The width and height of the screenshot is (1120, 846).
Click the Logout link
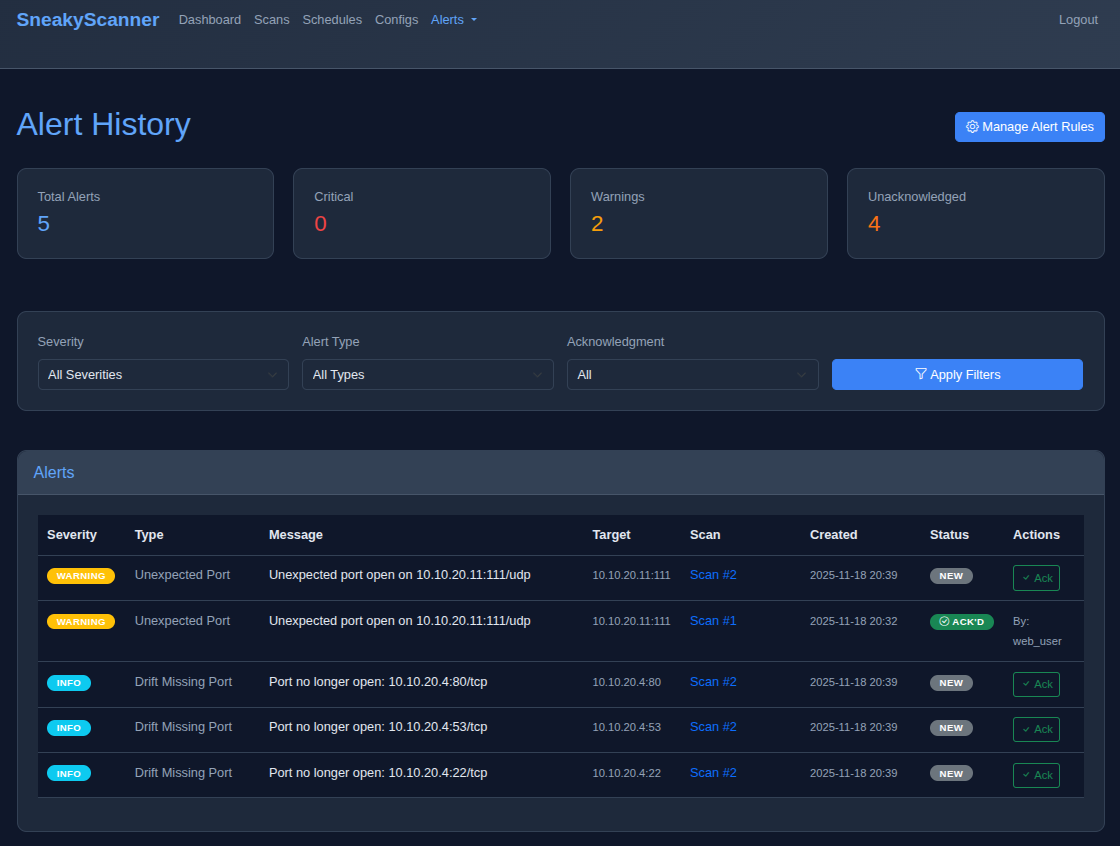click(1078, 20)
